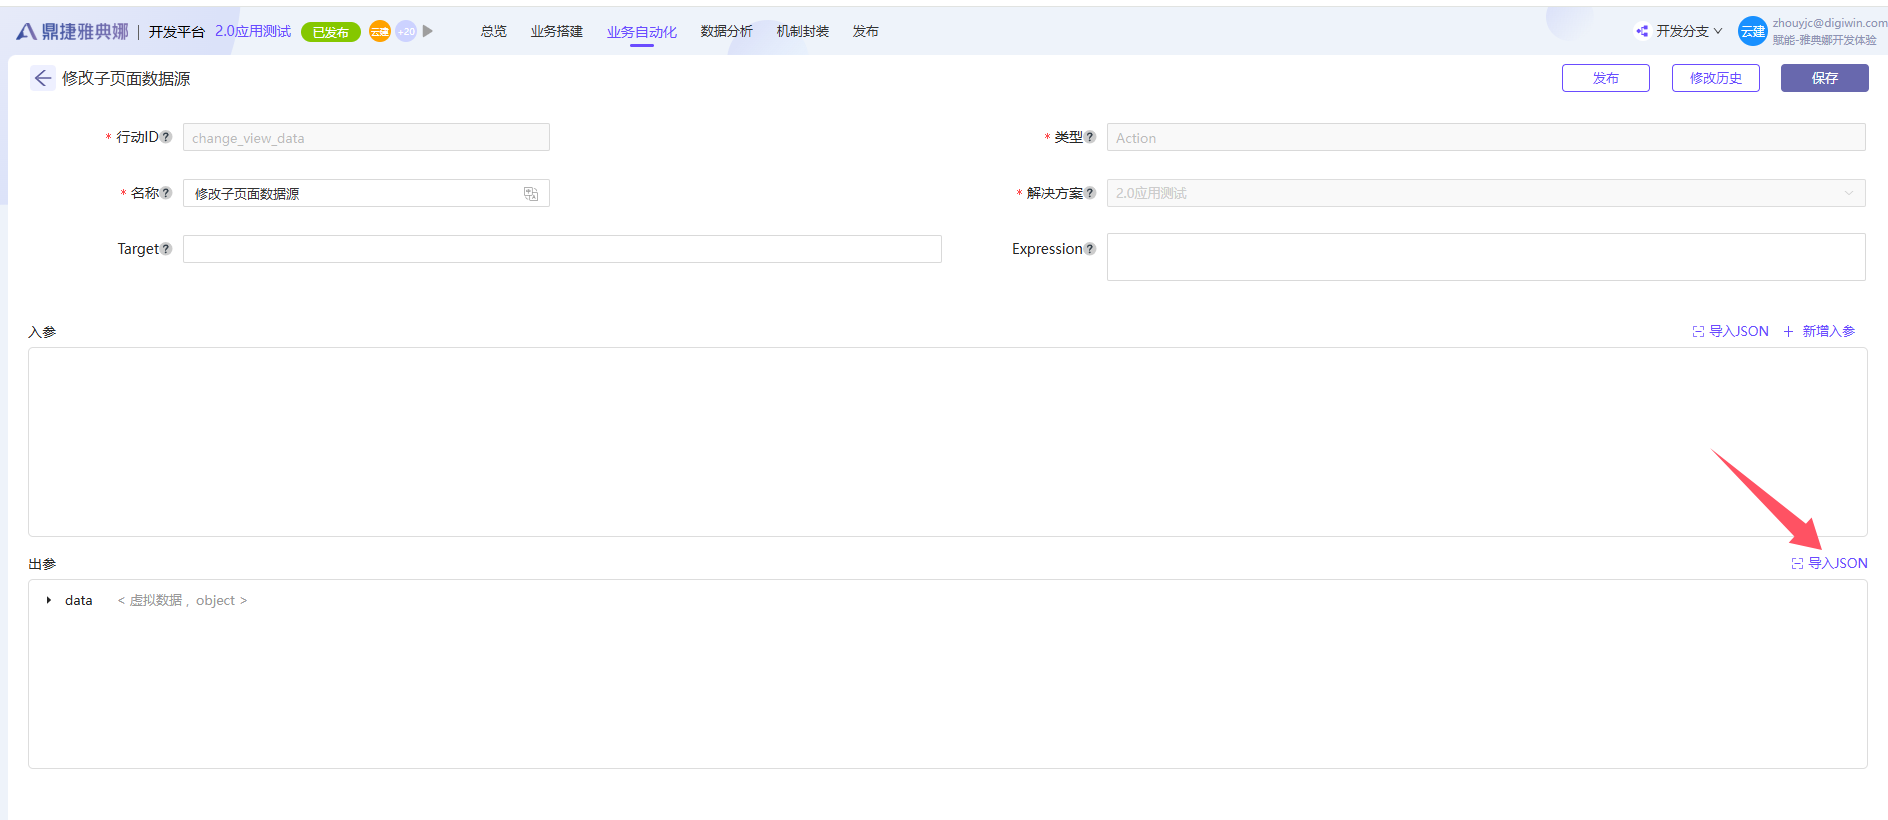Click the 保存 save button
1888x820 pixels.
pos(1825,78)
